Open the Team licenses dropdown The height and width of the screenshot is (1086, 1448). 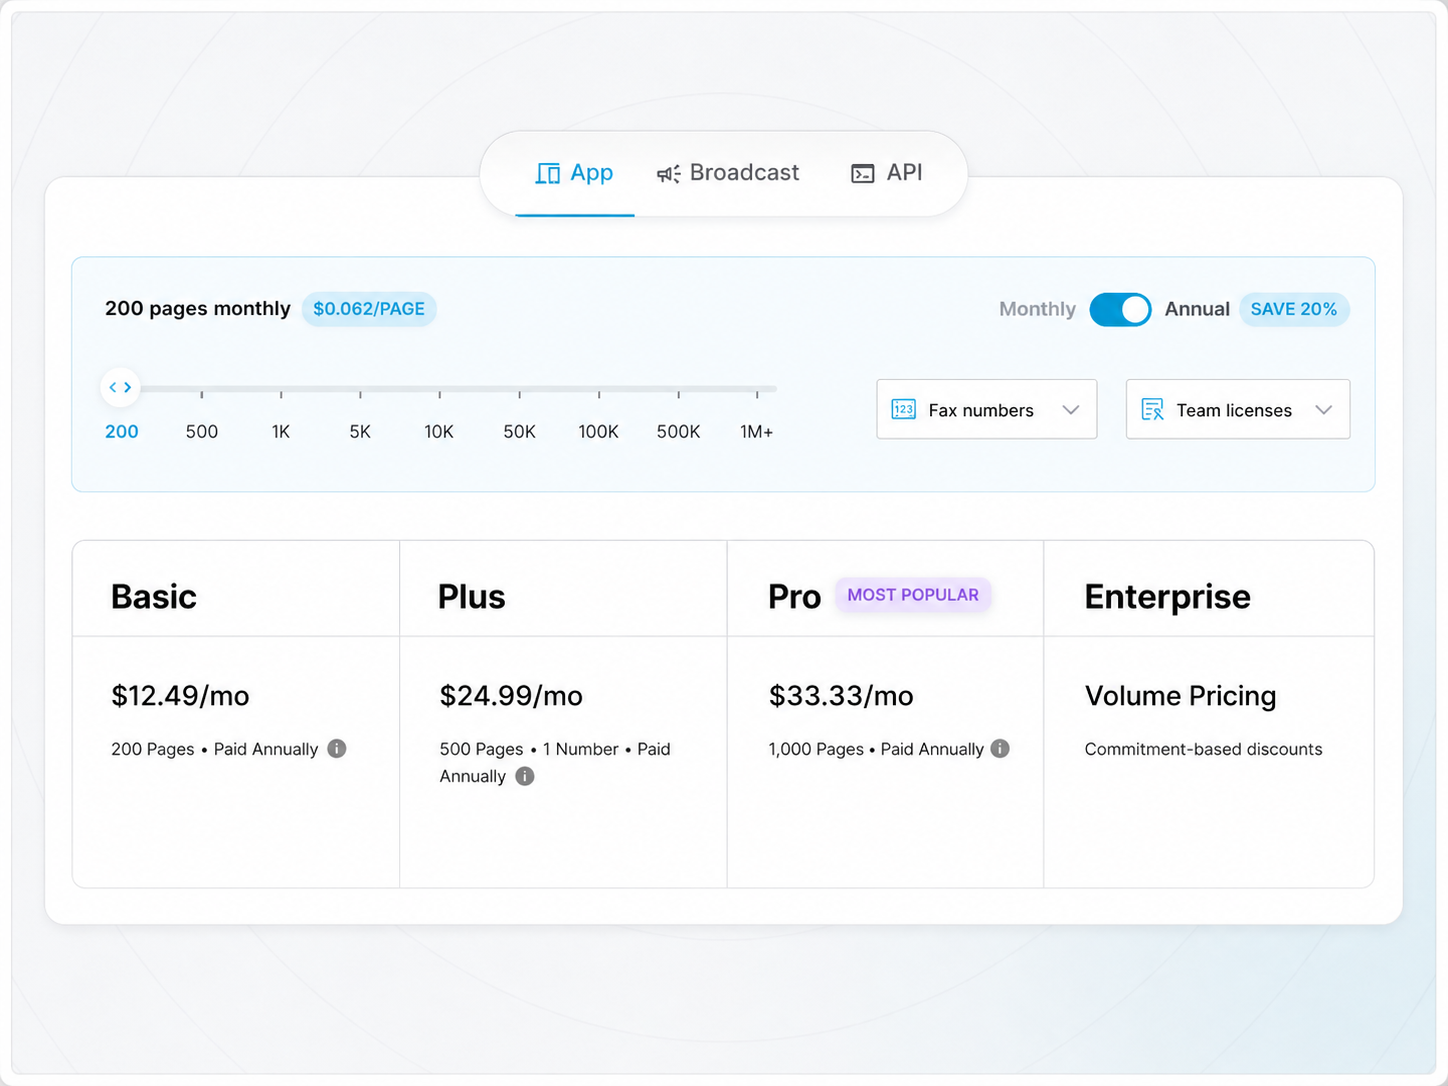pos(1238,409)
